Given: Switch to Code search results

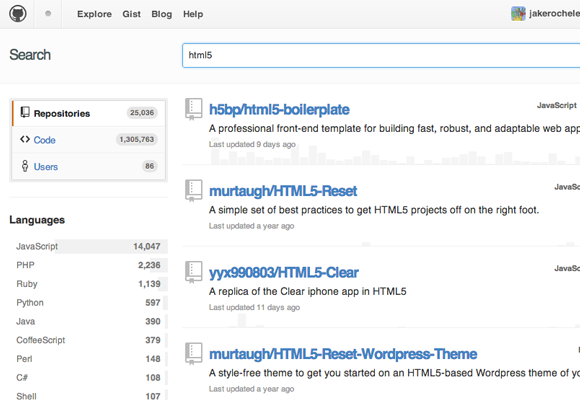Looking at the screenshot, I should coord(88,140).
